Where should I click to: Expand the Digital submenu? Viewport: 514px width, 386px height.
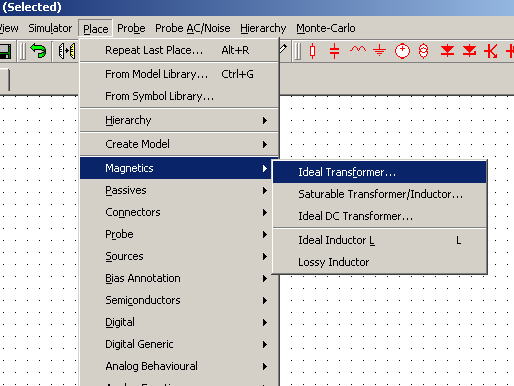tap(179, 322)
